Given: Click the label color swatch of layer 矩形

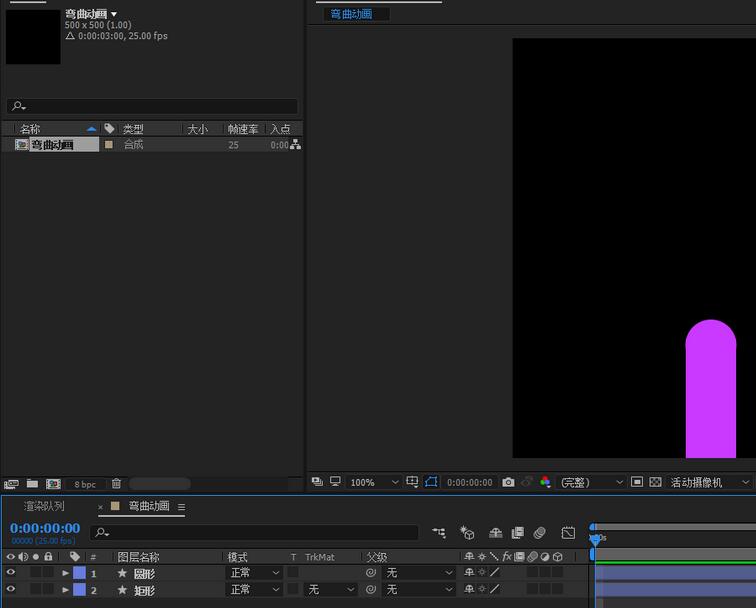Looking at the screenshot, I should (x=80, y=590).
